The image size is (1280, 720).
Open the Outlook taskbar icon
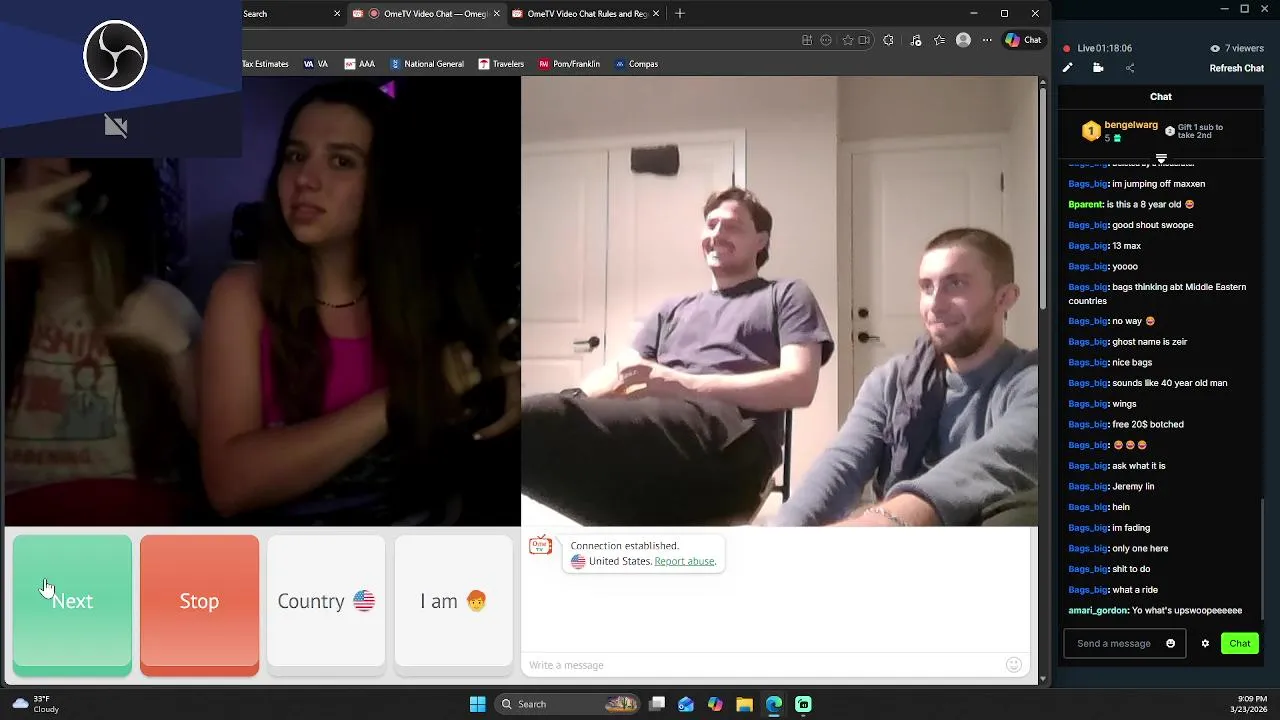686,704
